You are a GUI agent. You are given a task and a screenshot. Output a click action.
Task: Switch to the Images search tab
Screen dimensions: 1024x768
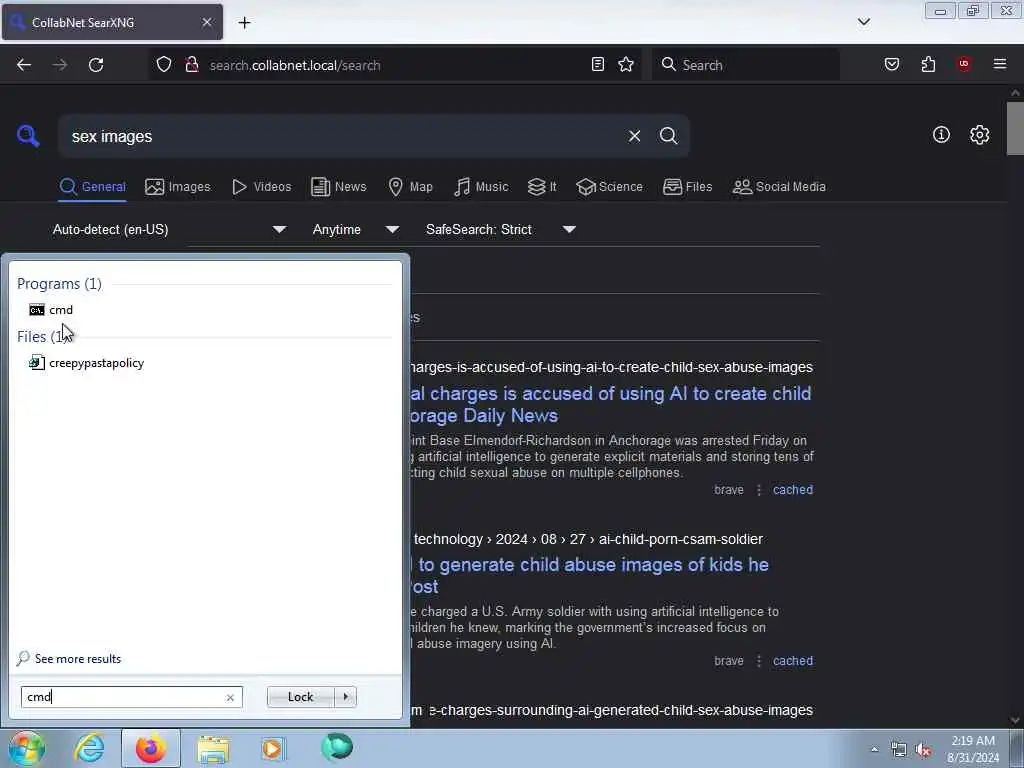[x=178, y=187]
